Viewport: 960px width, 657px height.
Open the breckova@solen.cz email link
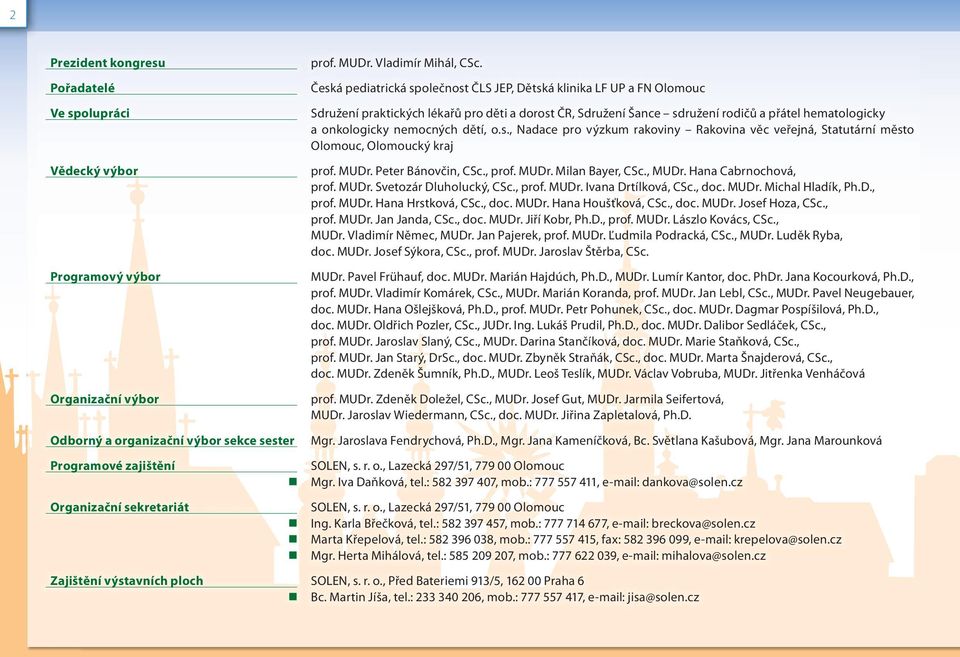point(703,524)
